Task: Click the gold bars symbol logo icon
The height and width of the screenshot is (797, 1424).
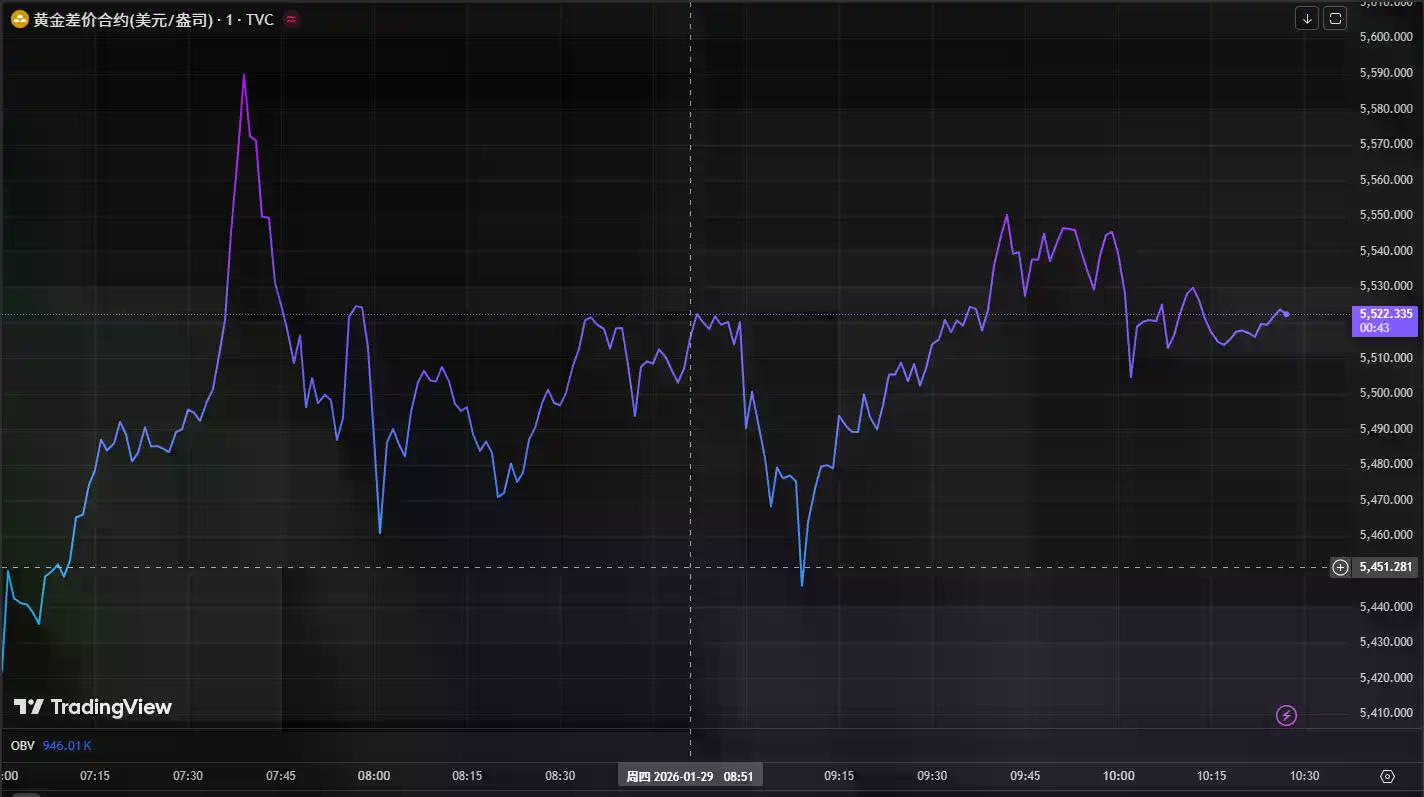Action: coord(19,19)
